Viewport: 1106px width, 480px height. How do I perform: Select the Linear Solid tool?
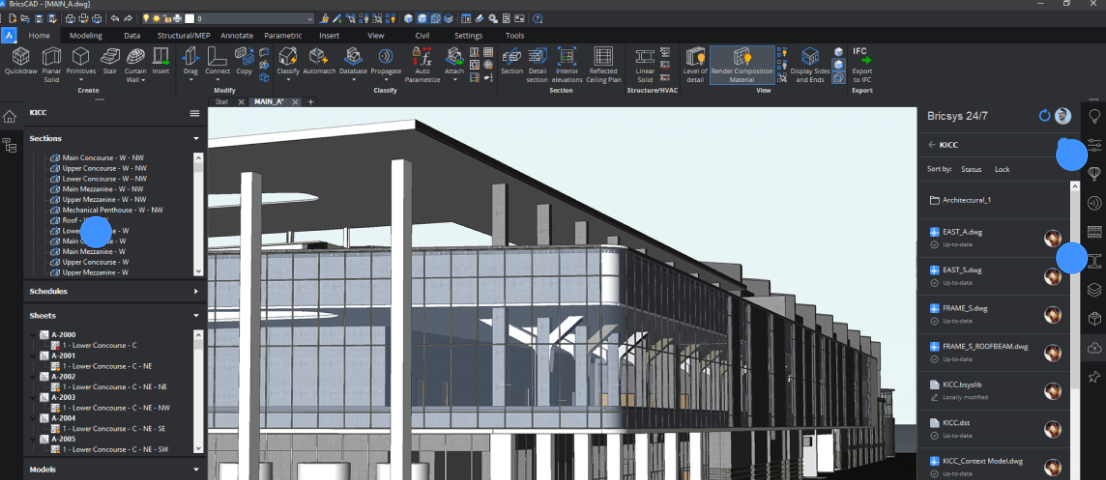click(645, 62)
